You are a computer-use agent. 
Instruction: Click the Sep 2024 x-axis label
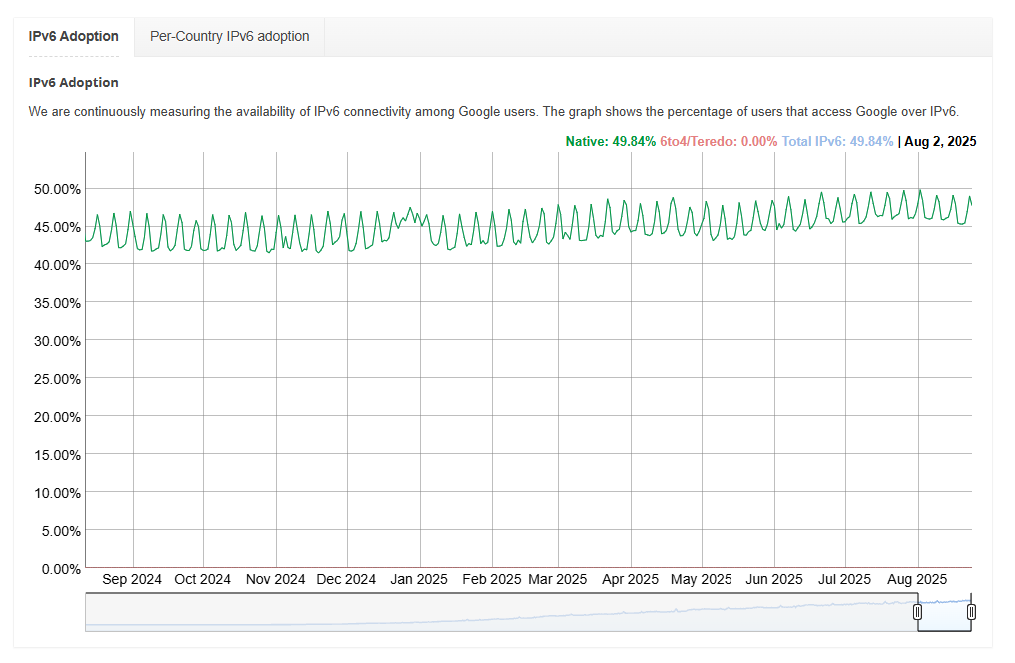(x=132, y=579)
